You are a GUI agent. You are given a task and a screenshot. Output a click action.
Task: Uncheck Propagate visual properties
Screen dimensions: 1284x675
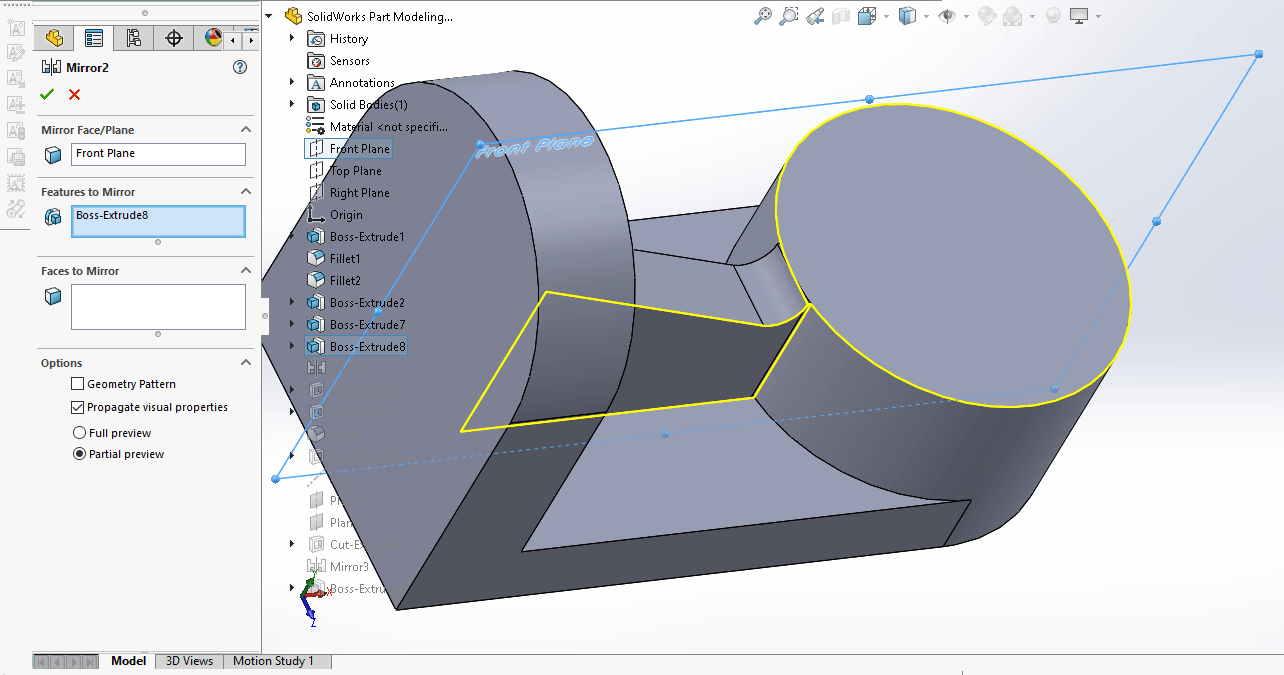coord(78,407)
